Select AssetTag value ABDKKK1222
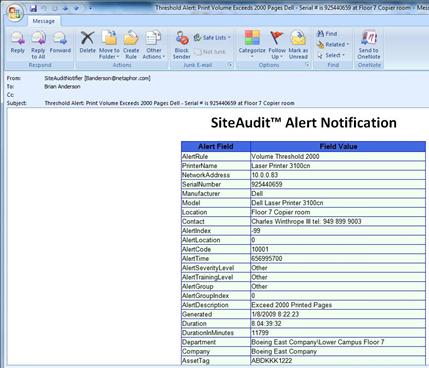Screen dimensions: 429x368 coord(272,361)
